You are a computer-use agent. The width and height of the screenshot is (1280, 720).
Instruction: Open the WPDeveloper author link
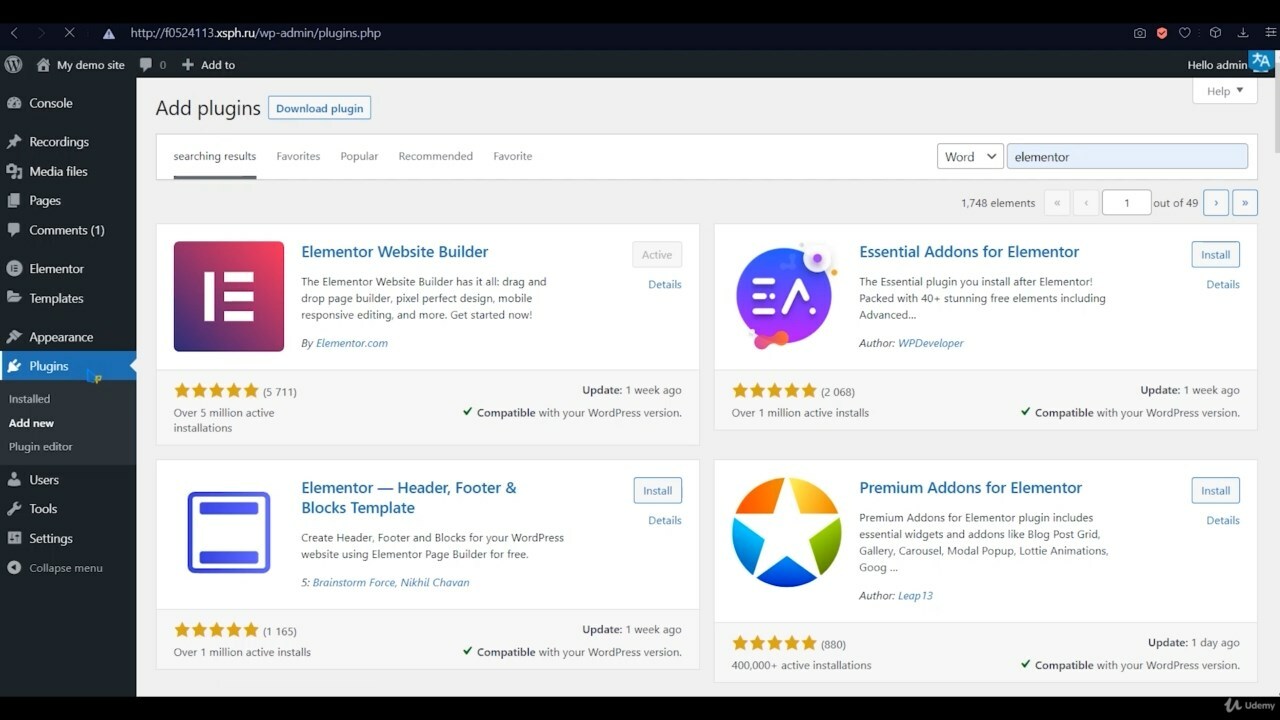[x=931, y=343]
